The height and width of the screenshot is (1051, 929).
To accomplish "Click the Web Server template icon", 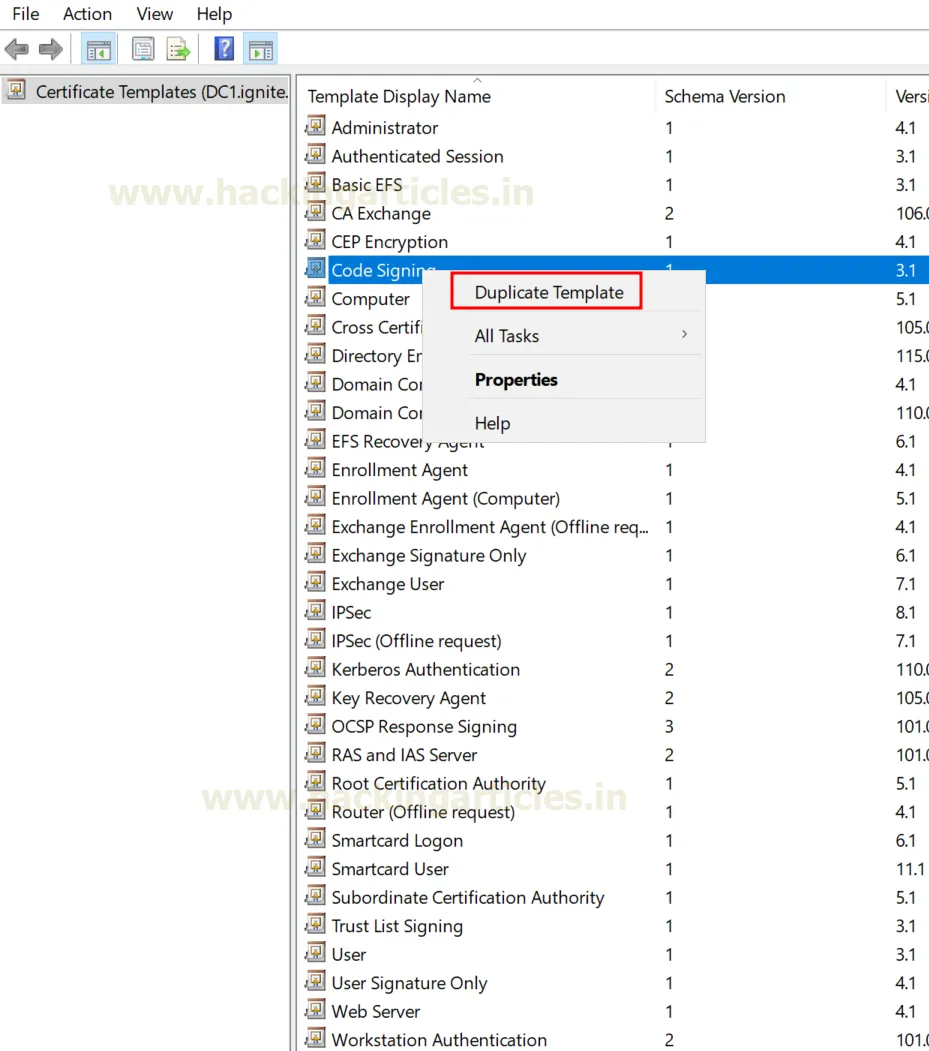I will point(316,1011).
